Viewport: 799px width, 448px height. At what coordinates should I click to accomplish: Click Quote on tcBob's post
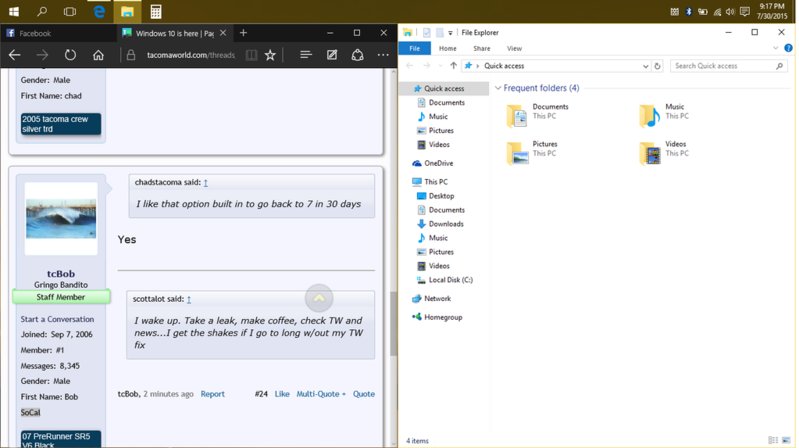(x=364, y=394)
